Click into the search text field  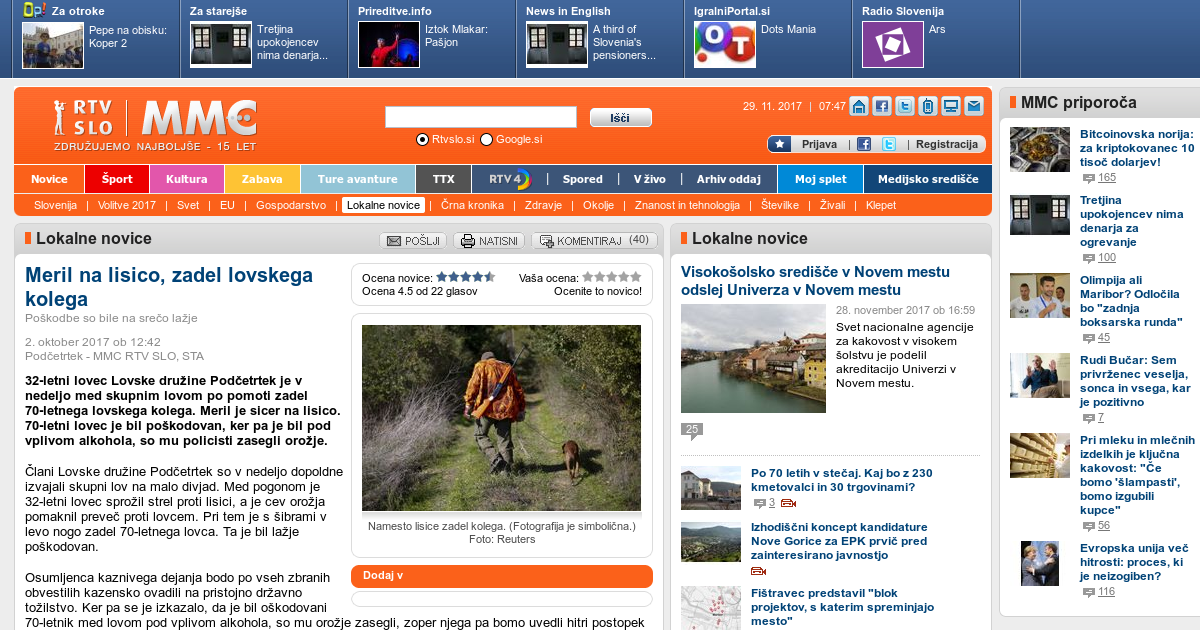[x=480, y=117]
